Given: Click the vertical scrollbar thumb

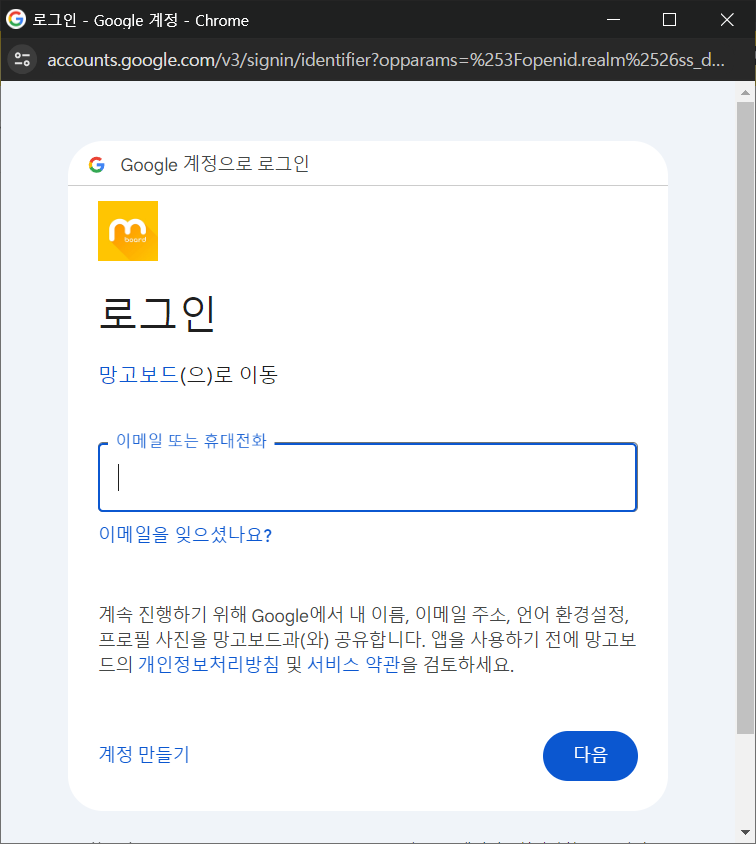Looking at the screenshot, I should pos(745,418).
